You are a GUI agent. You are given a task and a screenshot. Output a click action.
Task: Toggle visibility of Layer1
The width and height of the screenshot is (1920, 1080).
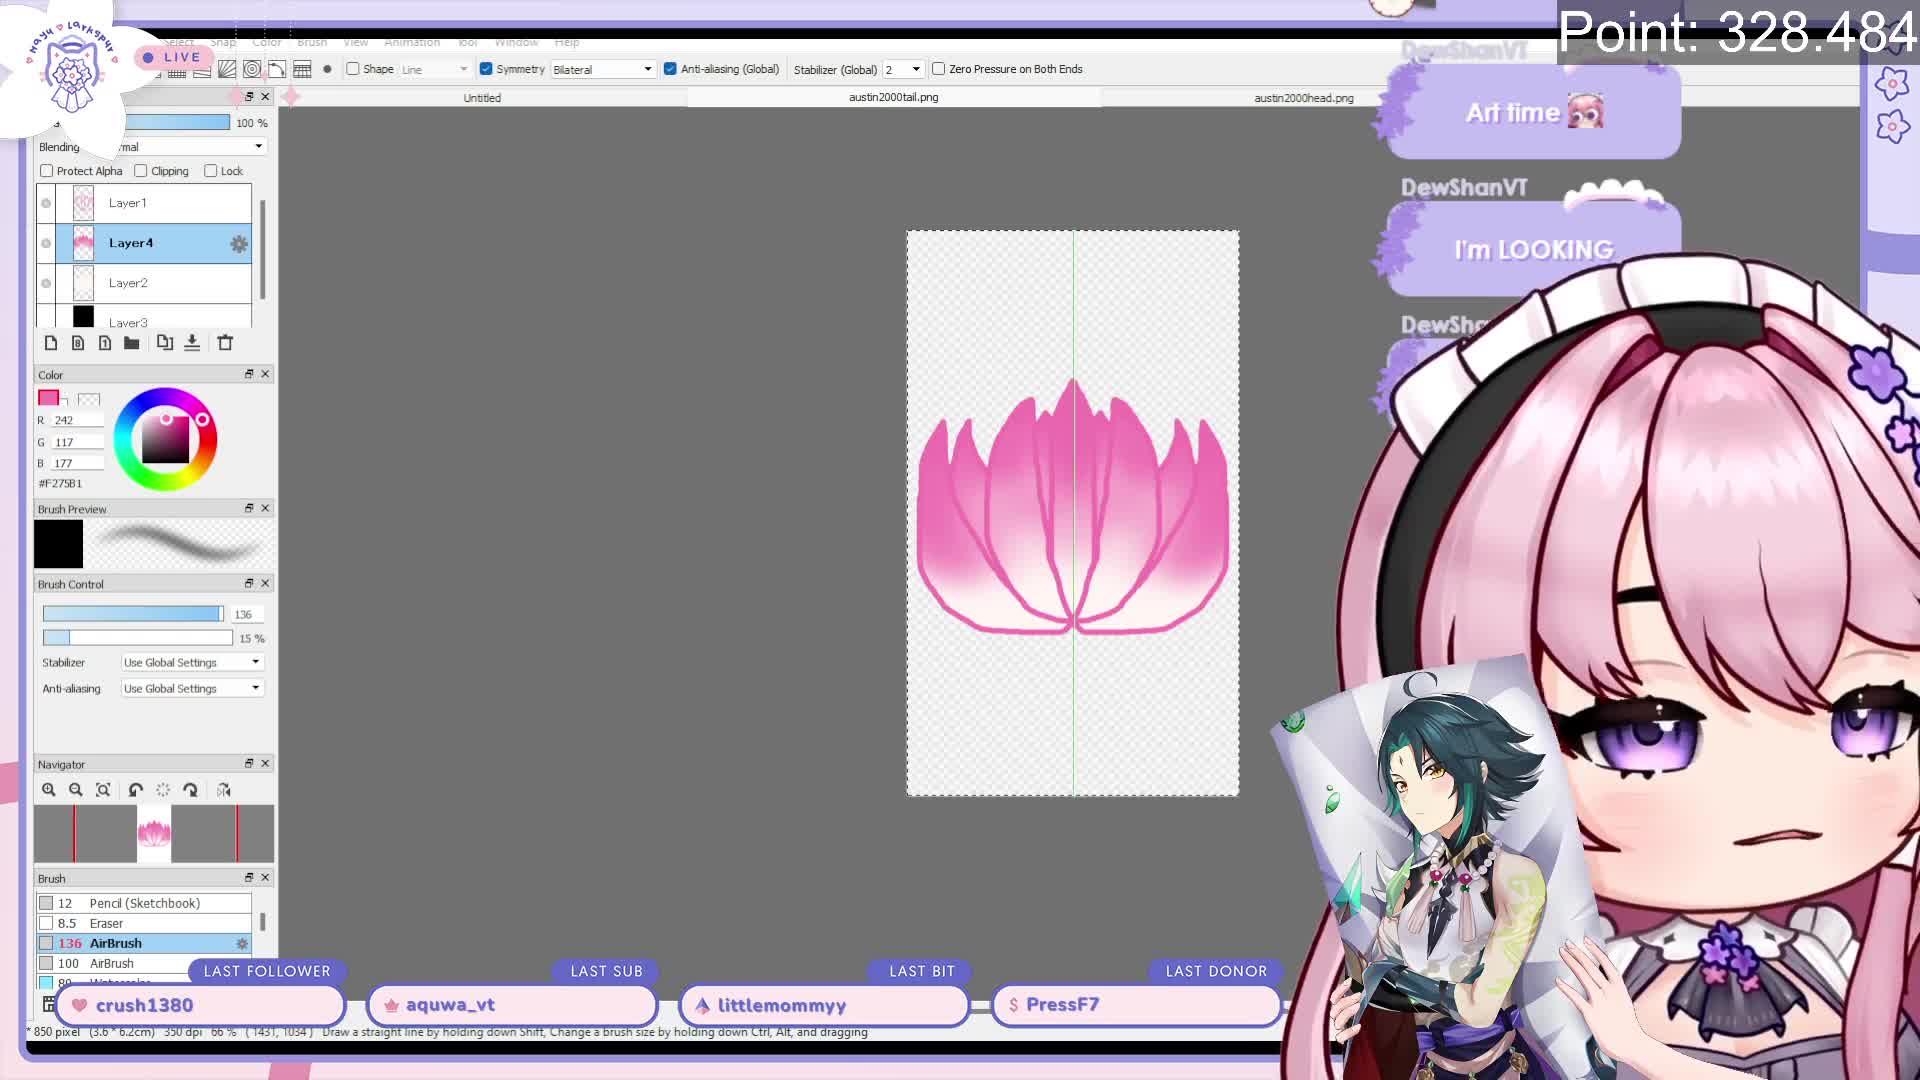pyautogui.click(x=46, y=203)
